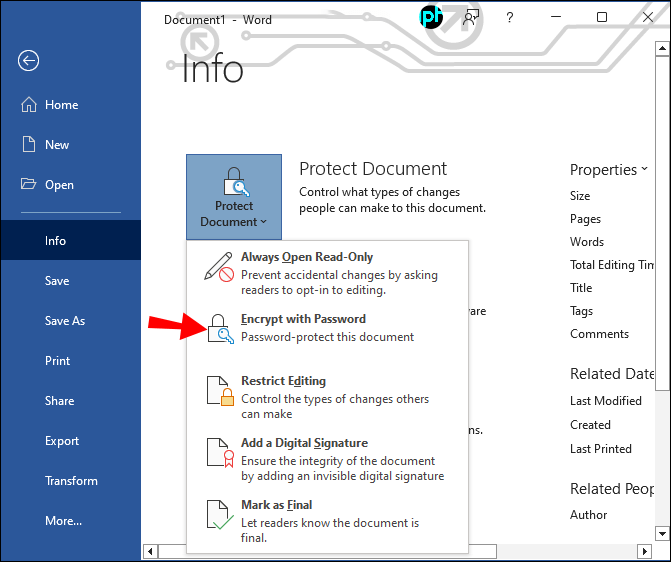Click the Encrypt with Password lock icon
Screen dimensions: 671x562
(220, 328)
